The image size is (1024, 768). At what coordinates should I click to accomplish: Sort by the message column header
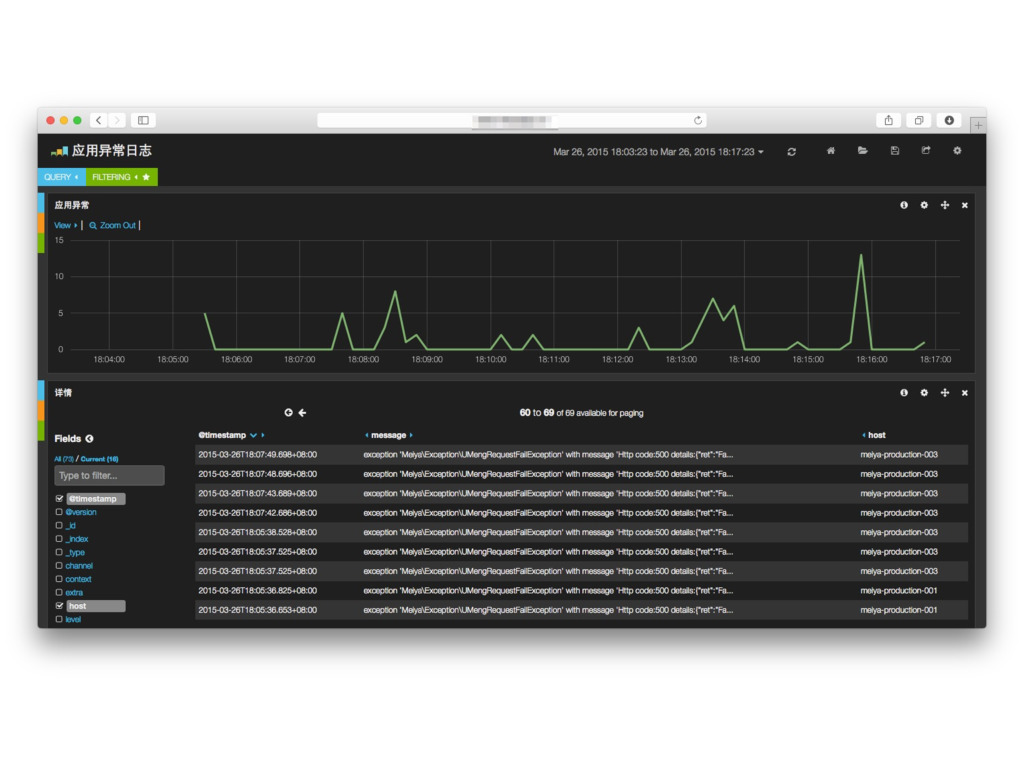[x=389, y=435]
